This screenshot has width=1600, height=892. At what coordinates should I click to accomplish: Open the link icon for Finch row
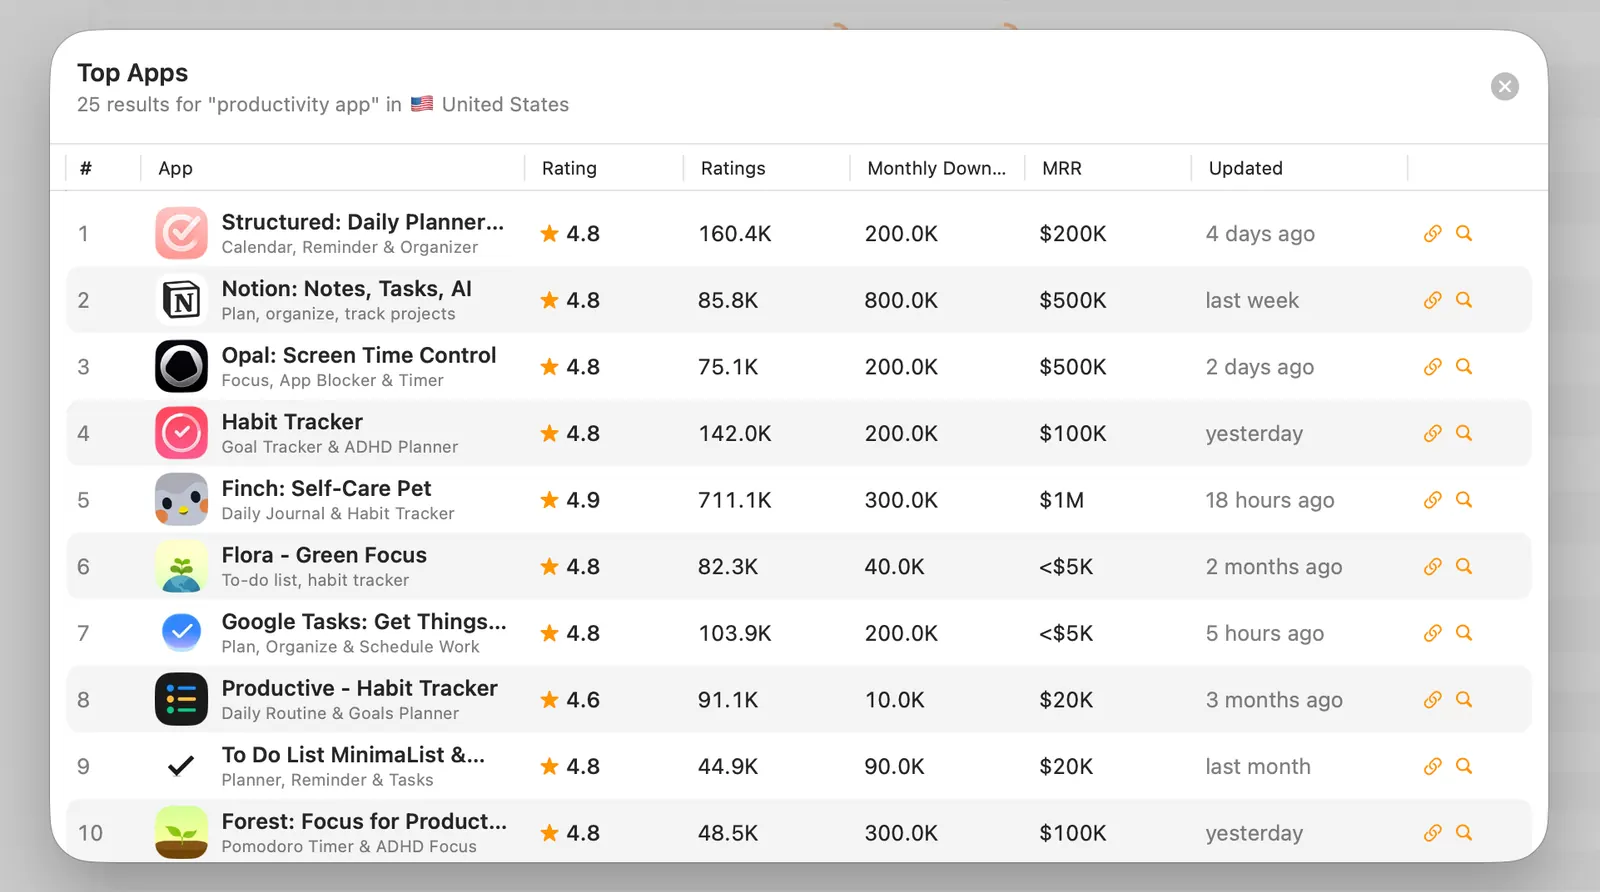tap(1432, 500)
